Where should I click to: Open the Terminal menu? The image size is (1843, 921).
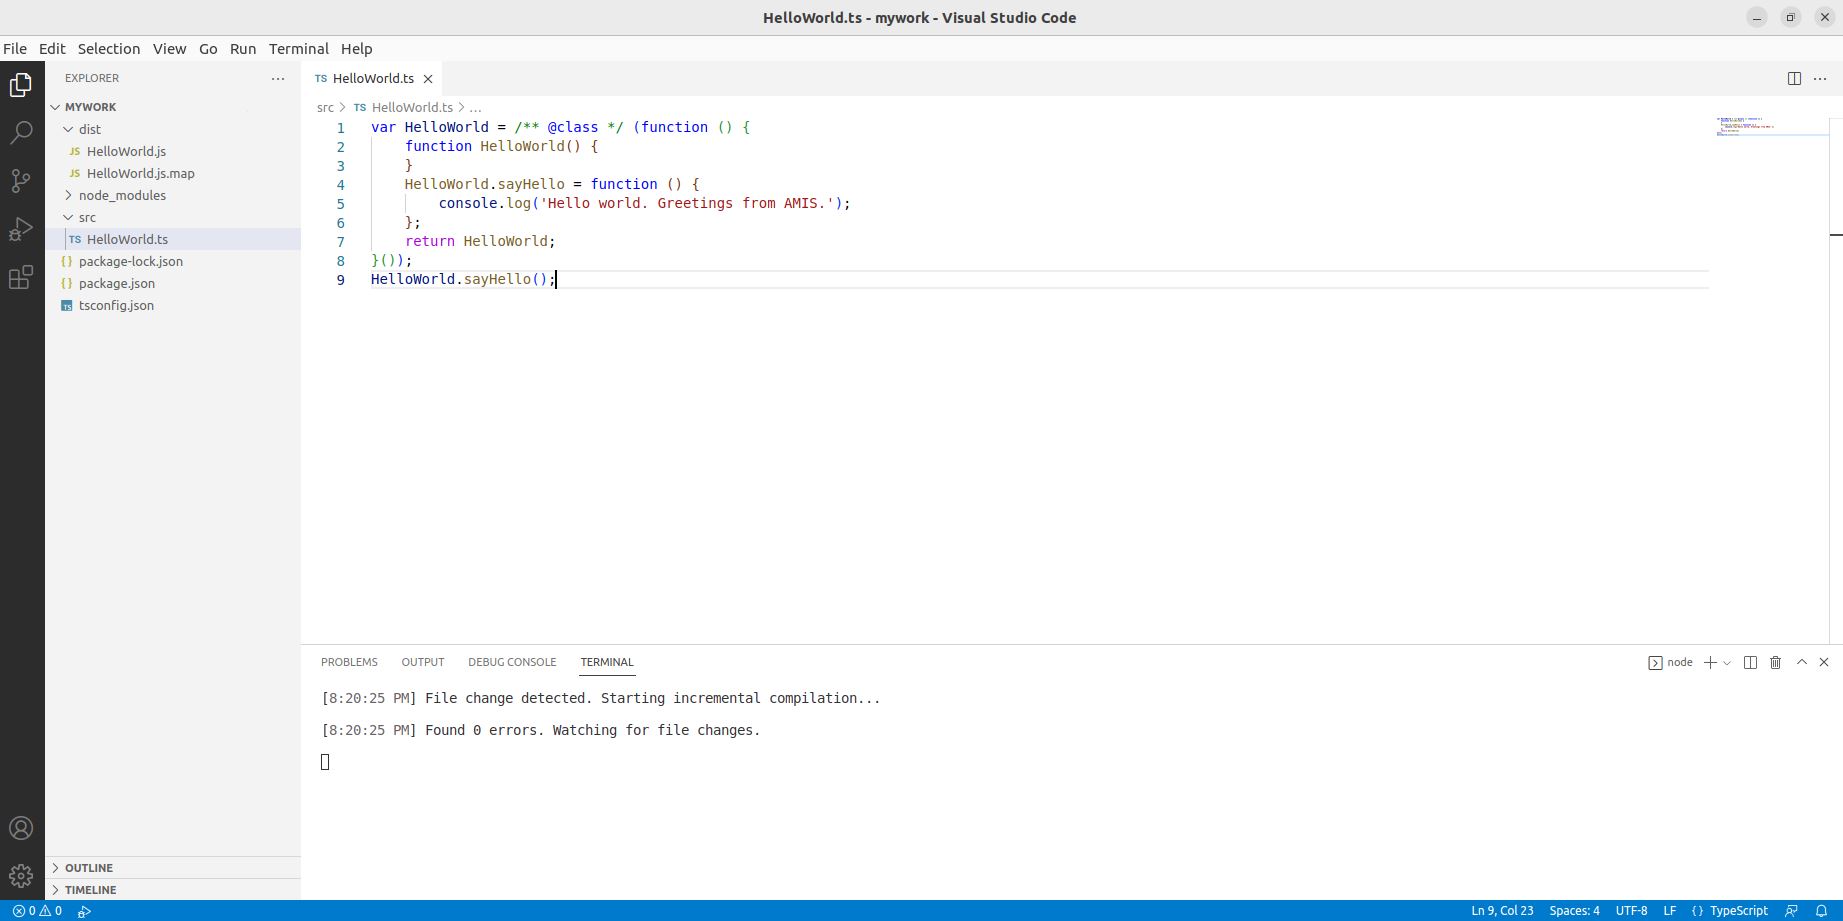click(298, 48)
